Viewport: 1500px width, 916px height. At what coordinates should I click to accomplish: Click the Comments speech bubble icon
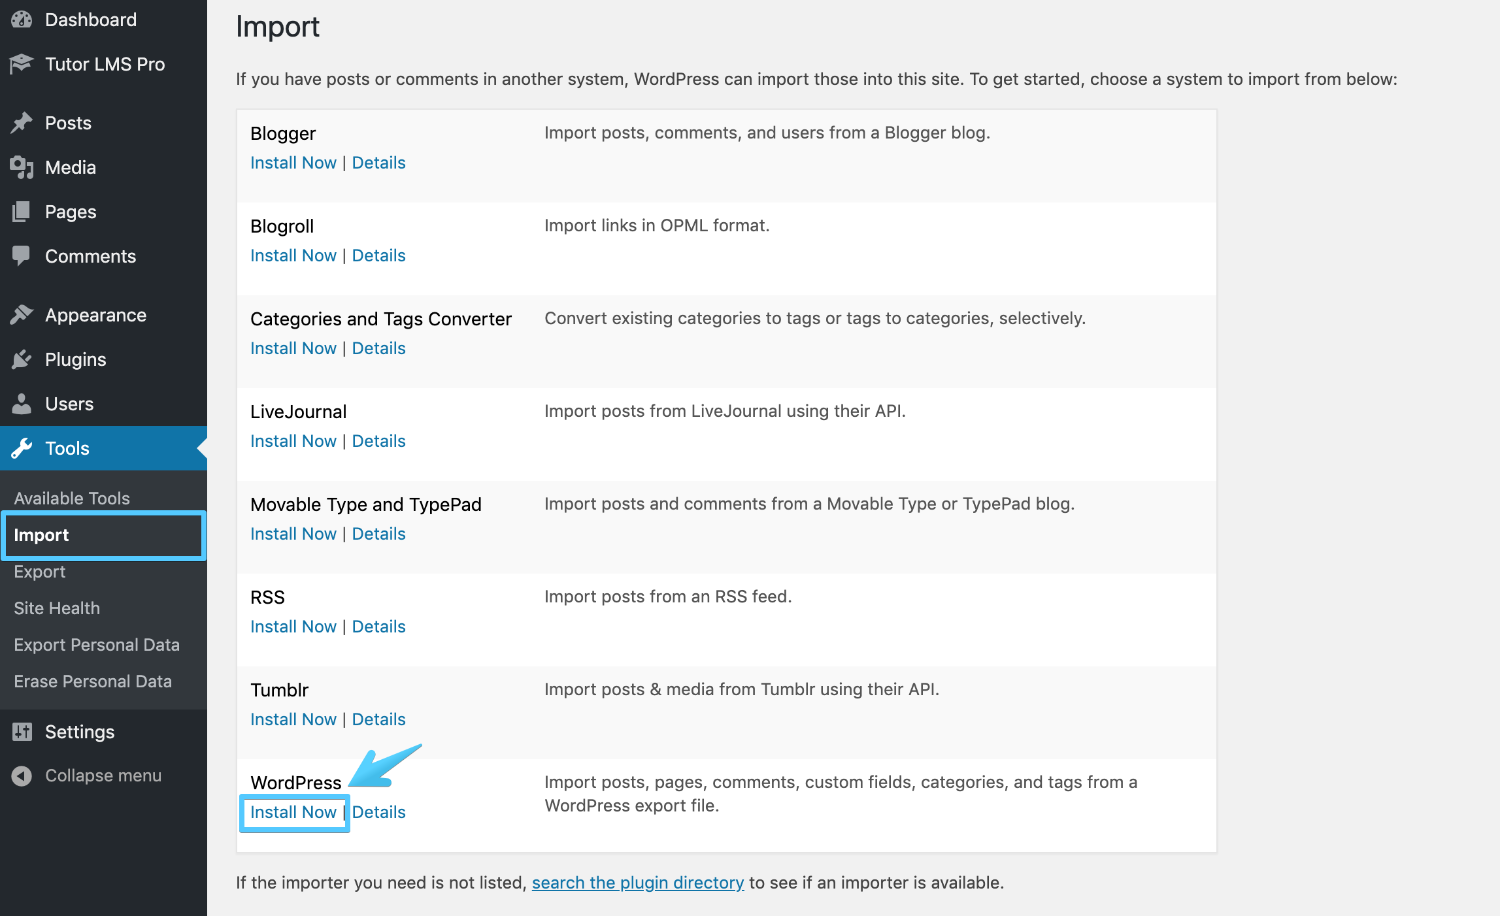click(21, 256)
